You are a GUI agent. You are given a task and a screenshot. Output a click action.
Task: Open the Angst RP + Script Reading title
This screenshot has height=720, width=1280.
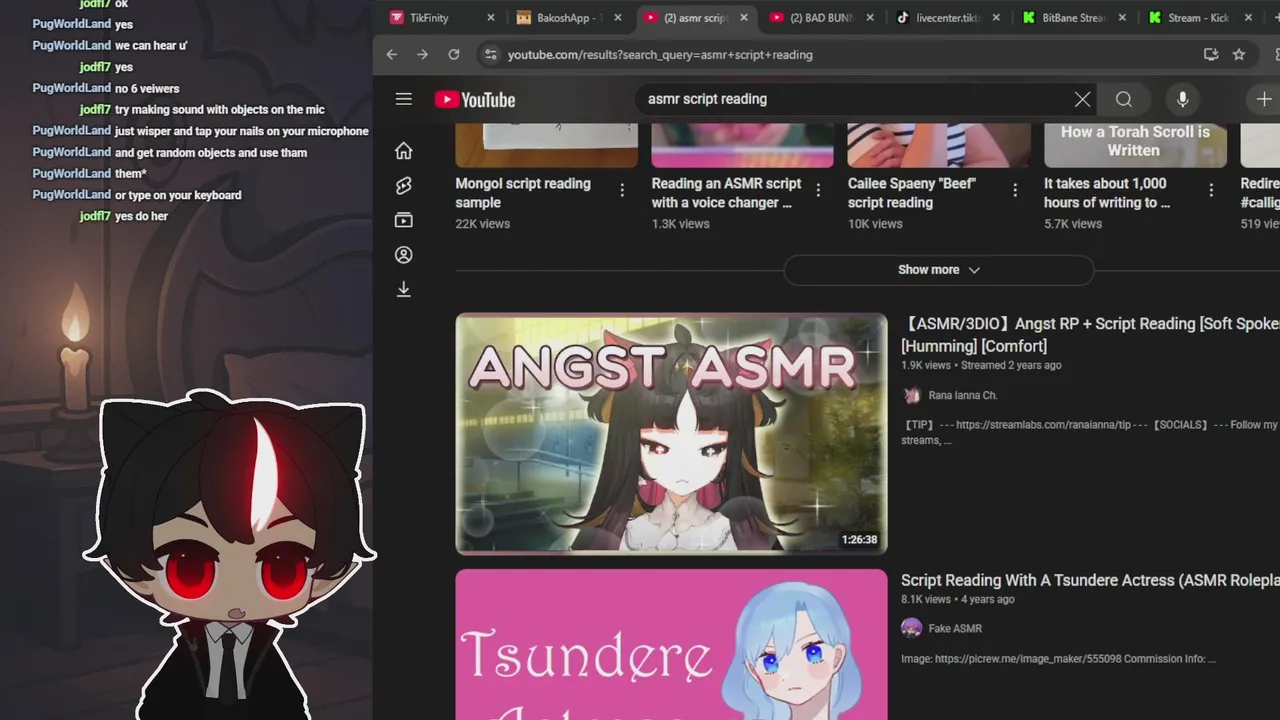(x=1090, y=335)
